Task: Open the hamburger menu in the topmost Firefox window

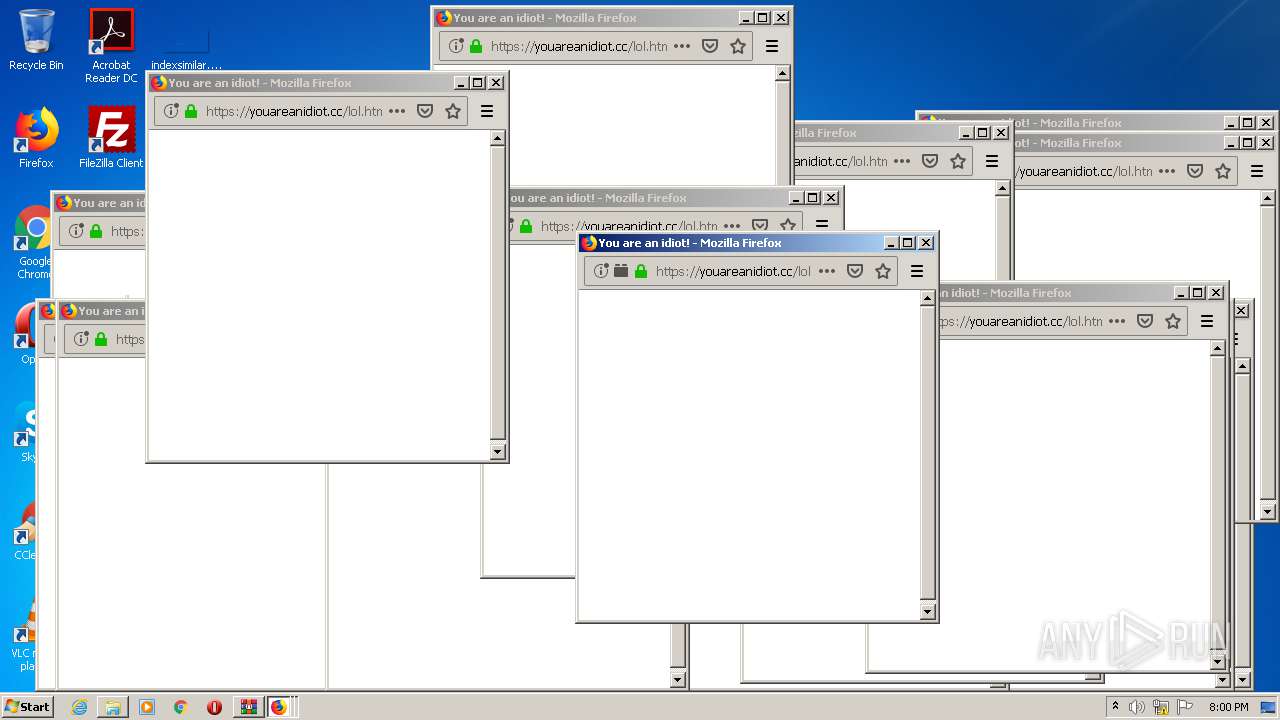Action: pyautogui.click(x=772, y=46)
